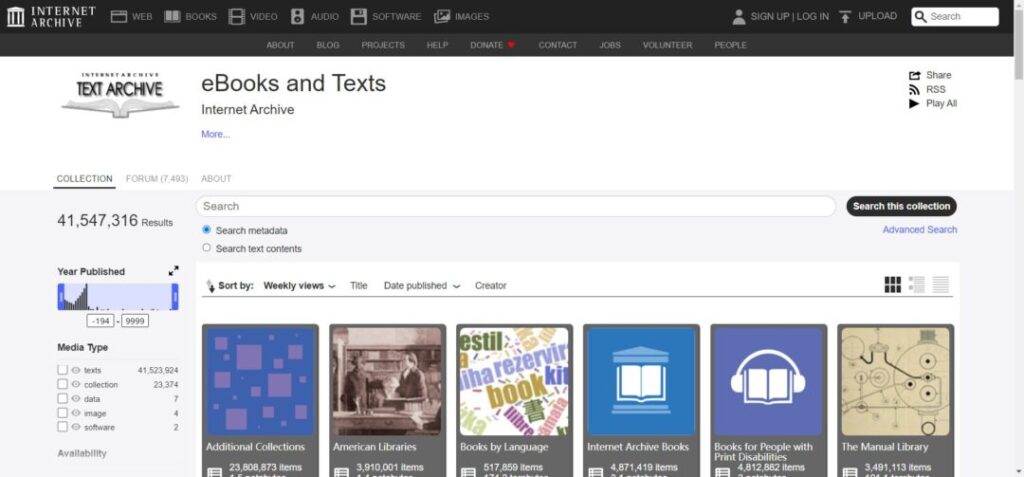The width and height of the screenshot is (1024, 477).
Task: Expand the Year Published histogram
Action: pos(173,271)
